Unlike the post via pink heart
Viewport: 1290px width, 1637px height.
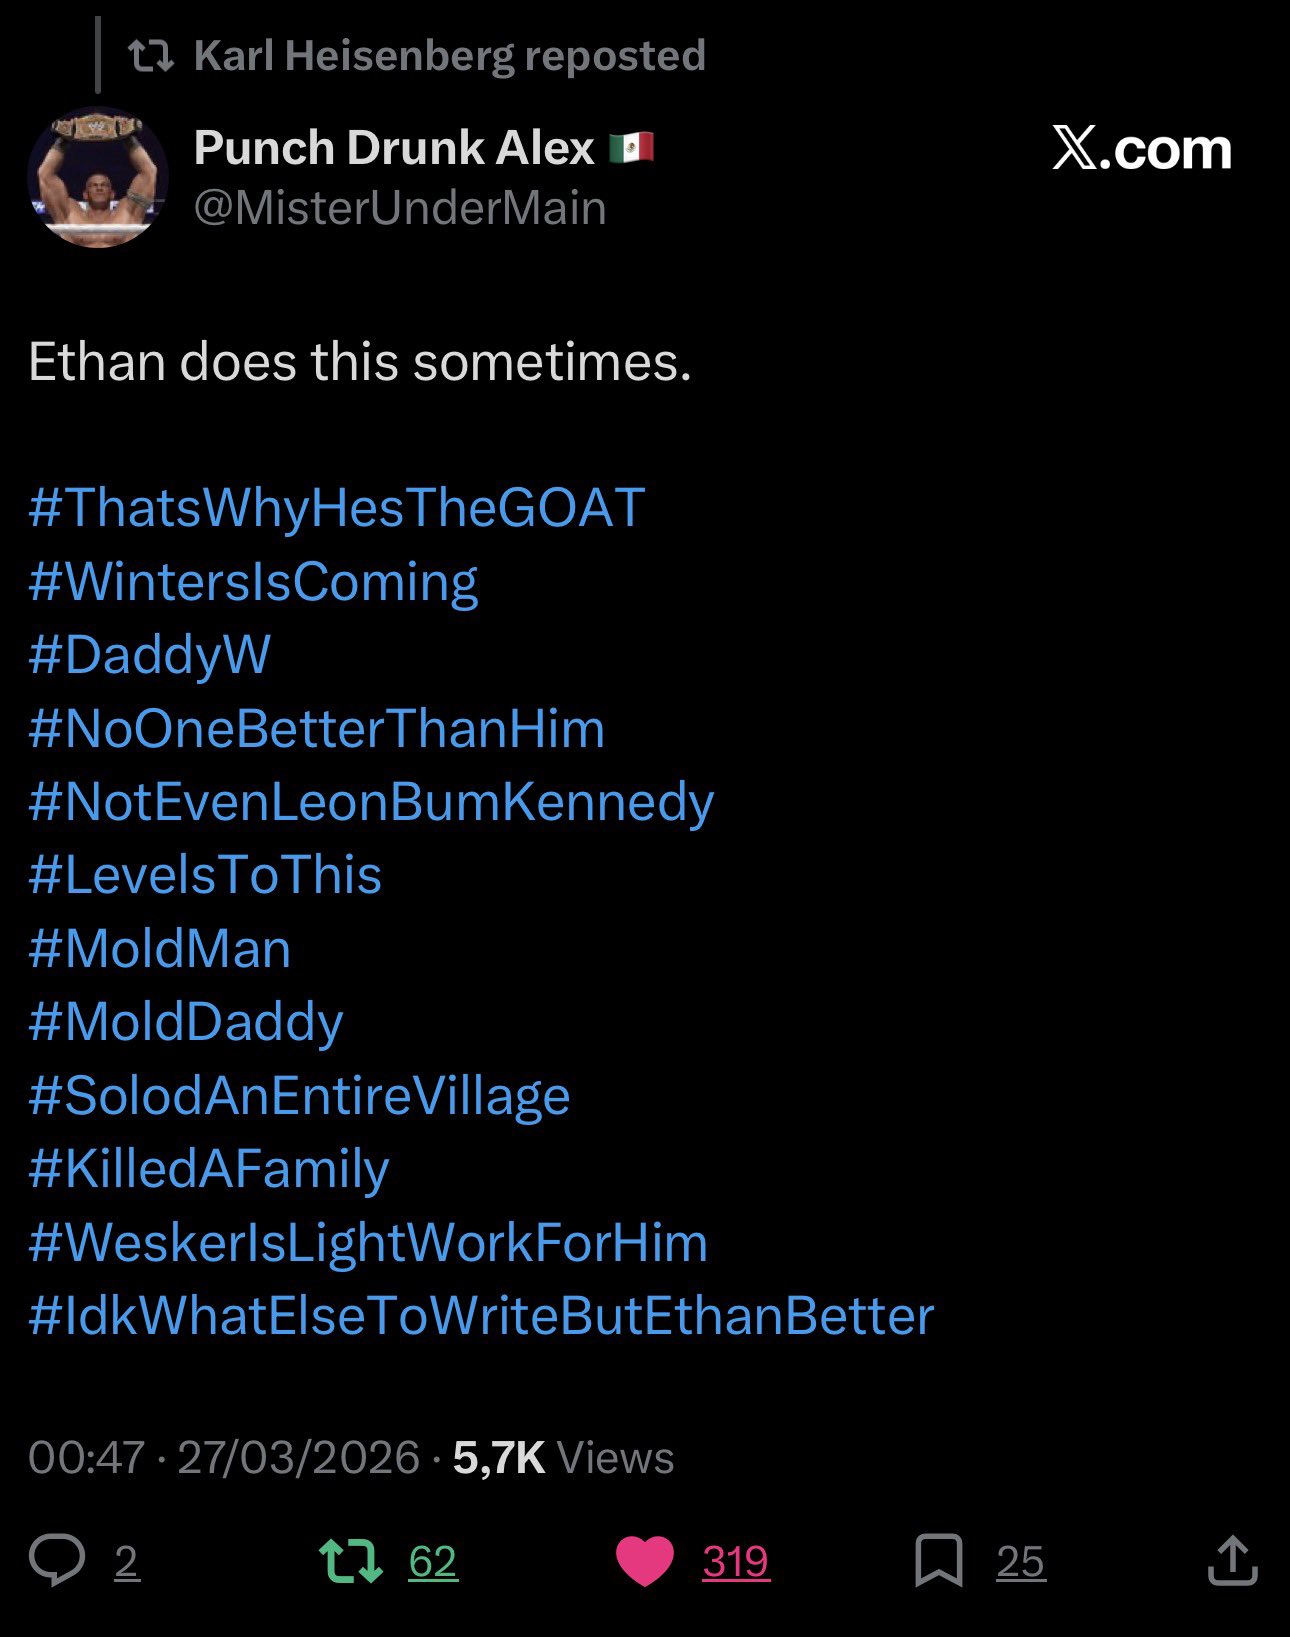[x=645, y=1561]
